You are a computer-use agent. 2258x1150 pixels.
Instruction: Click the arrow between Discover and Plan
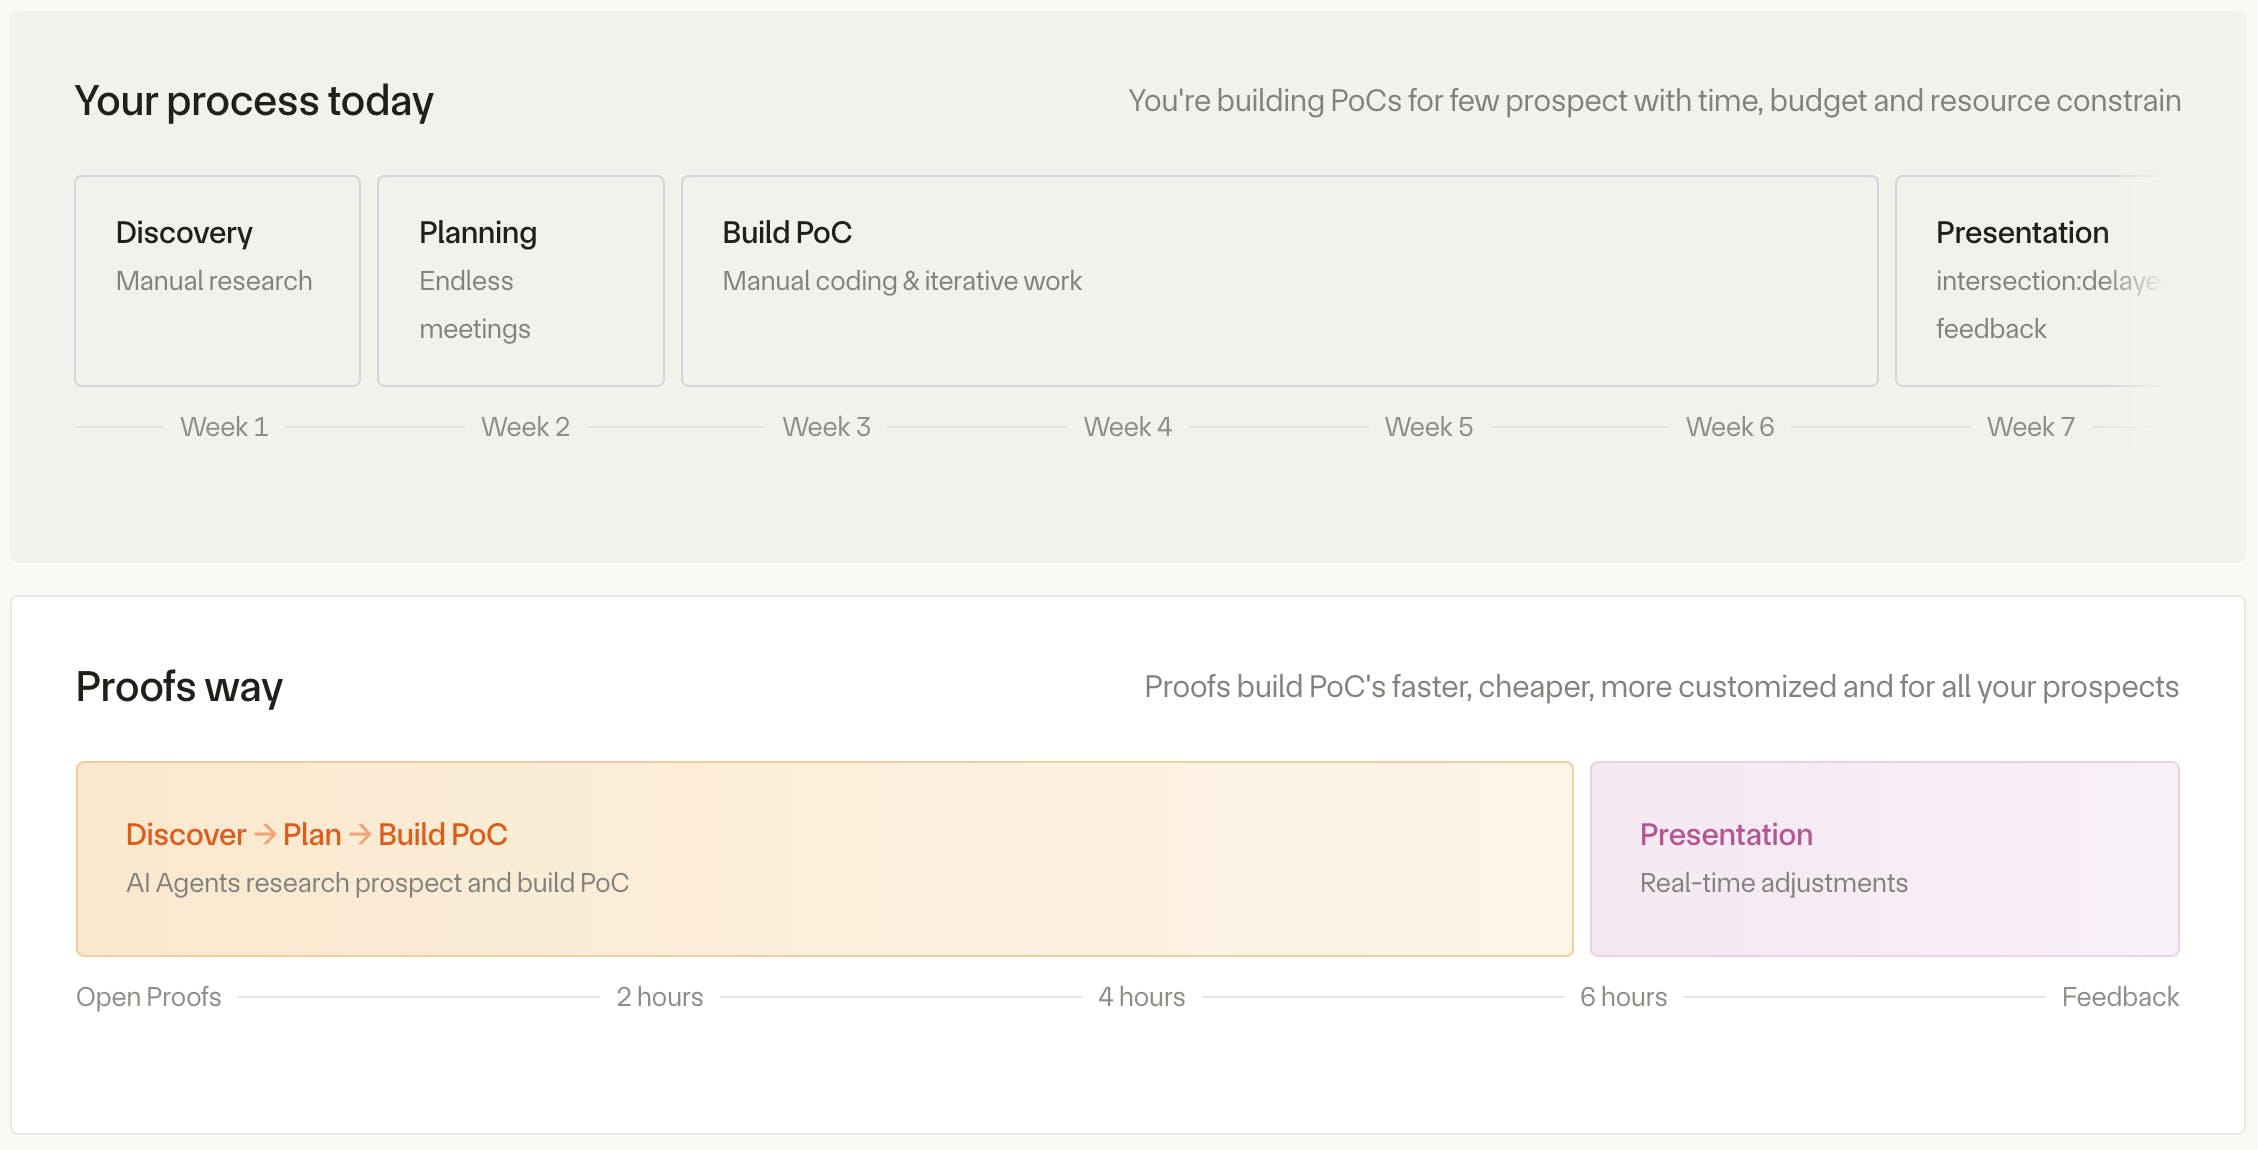[x=265, y=834]
